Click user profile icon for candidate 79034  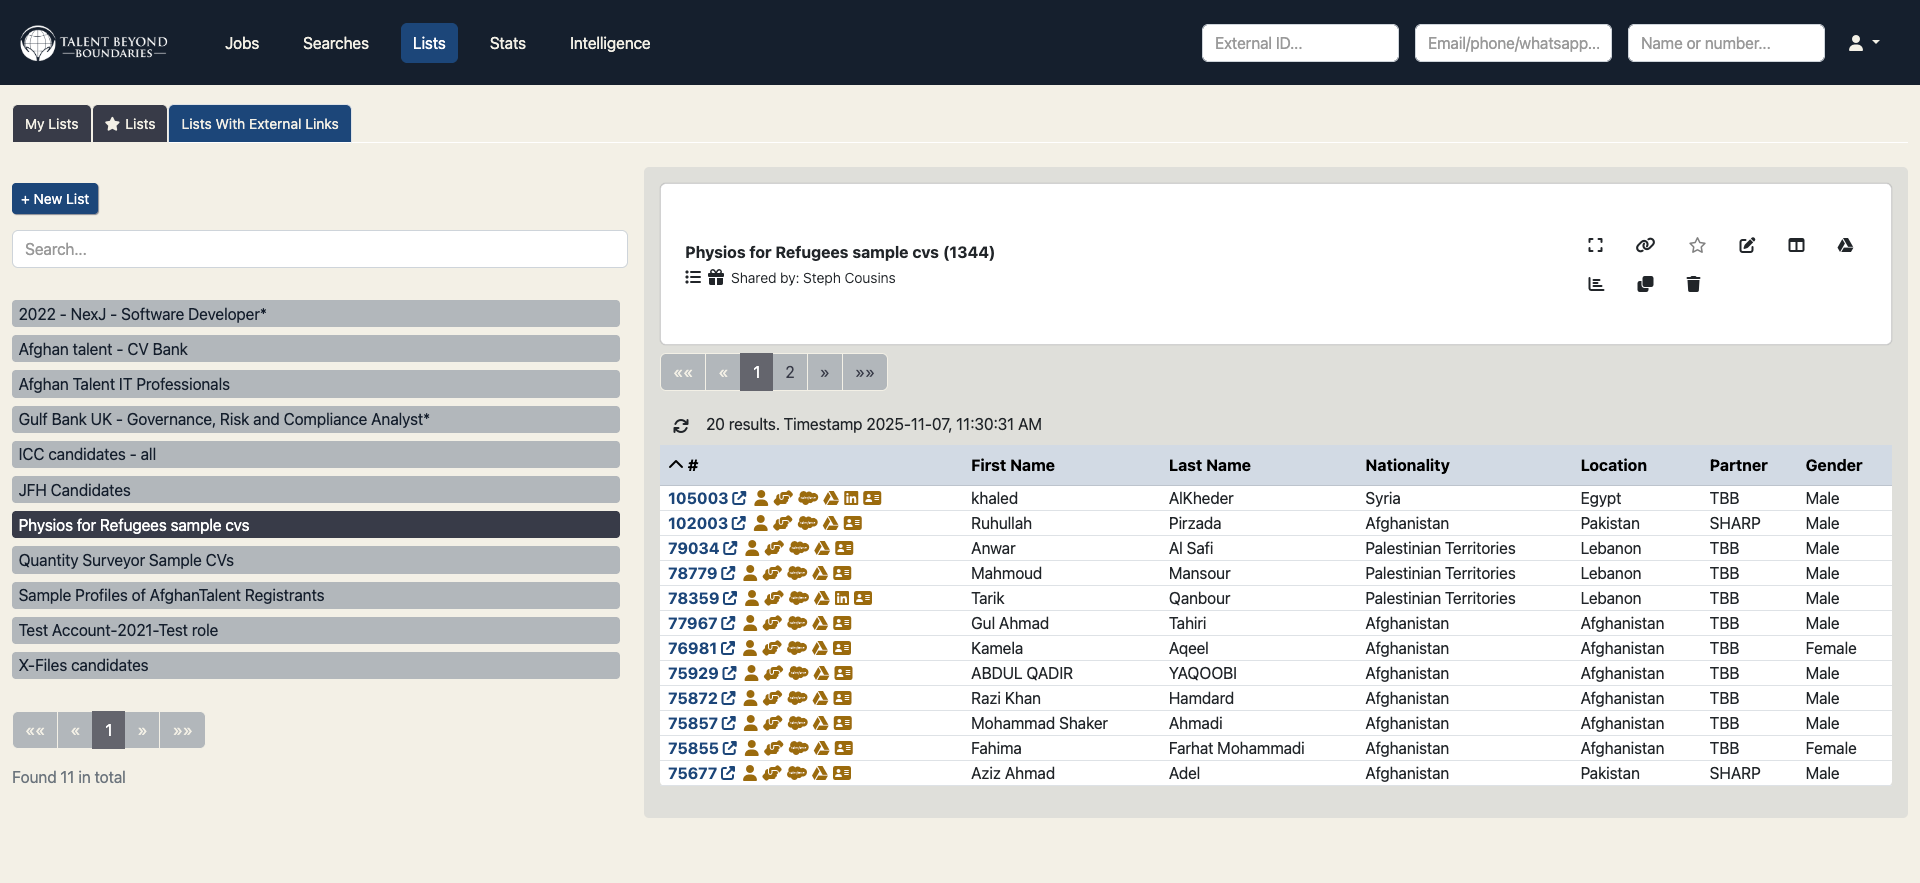coord(752,548)
